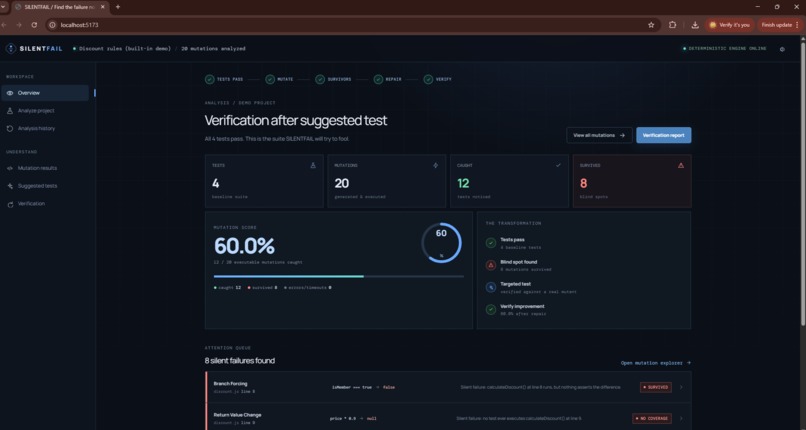
Task: Click the Repair step check icon
Action: pos(378,79)
